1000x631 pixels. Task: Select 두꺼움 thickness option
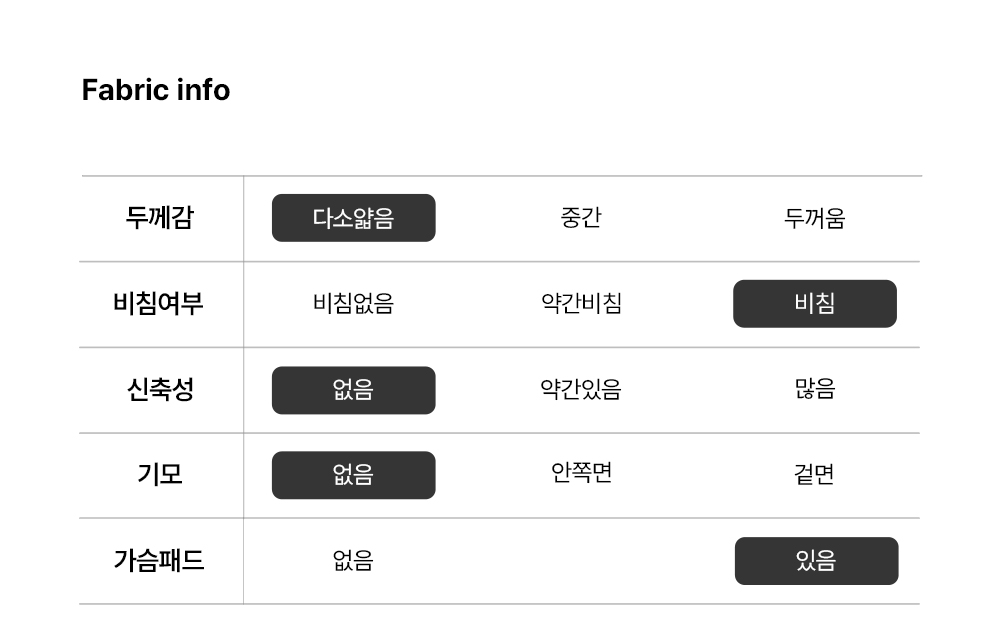(x=814, y=218)
